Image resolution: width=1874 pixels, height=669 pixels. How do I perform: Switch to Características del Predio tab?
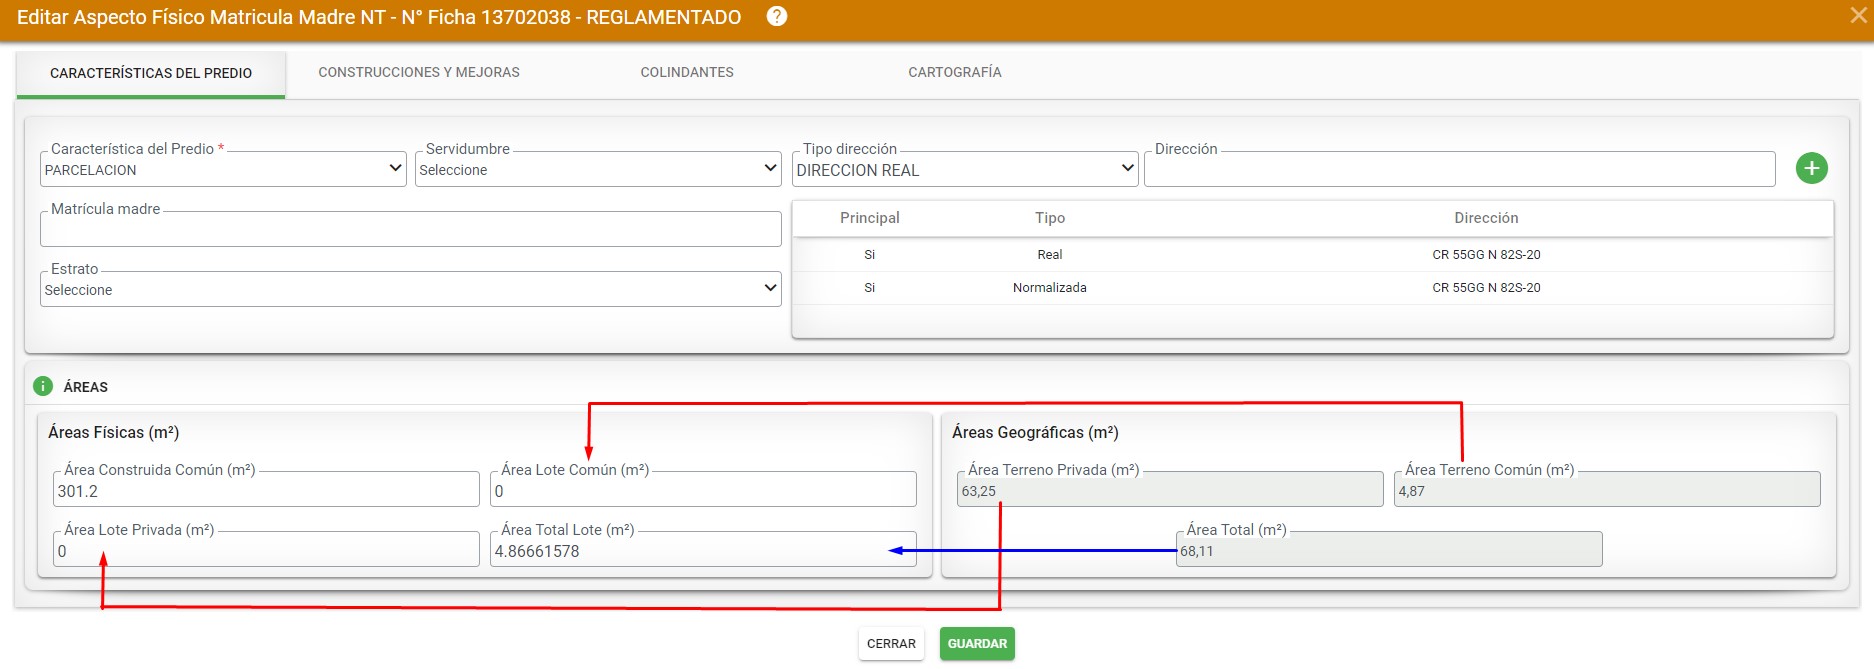pos(151,73)
